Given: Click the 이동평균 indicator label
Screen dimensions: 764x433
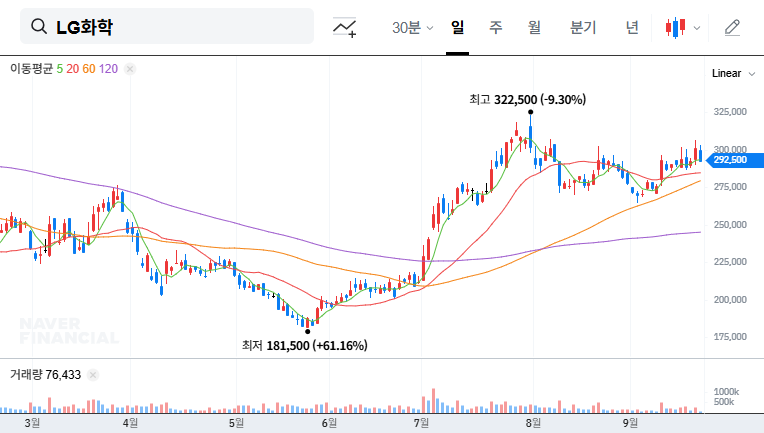Looking at the screenshot, I should [x=31, y=69].
